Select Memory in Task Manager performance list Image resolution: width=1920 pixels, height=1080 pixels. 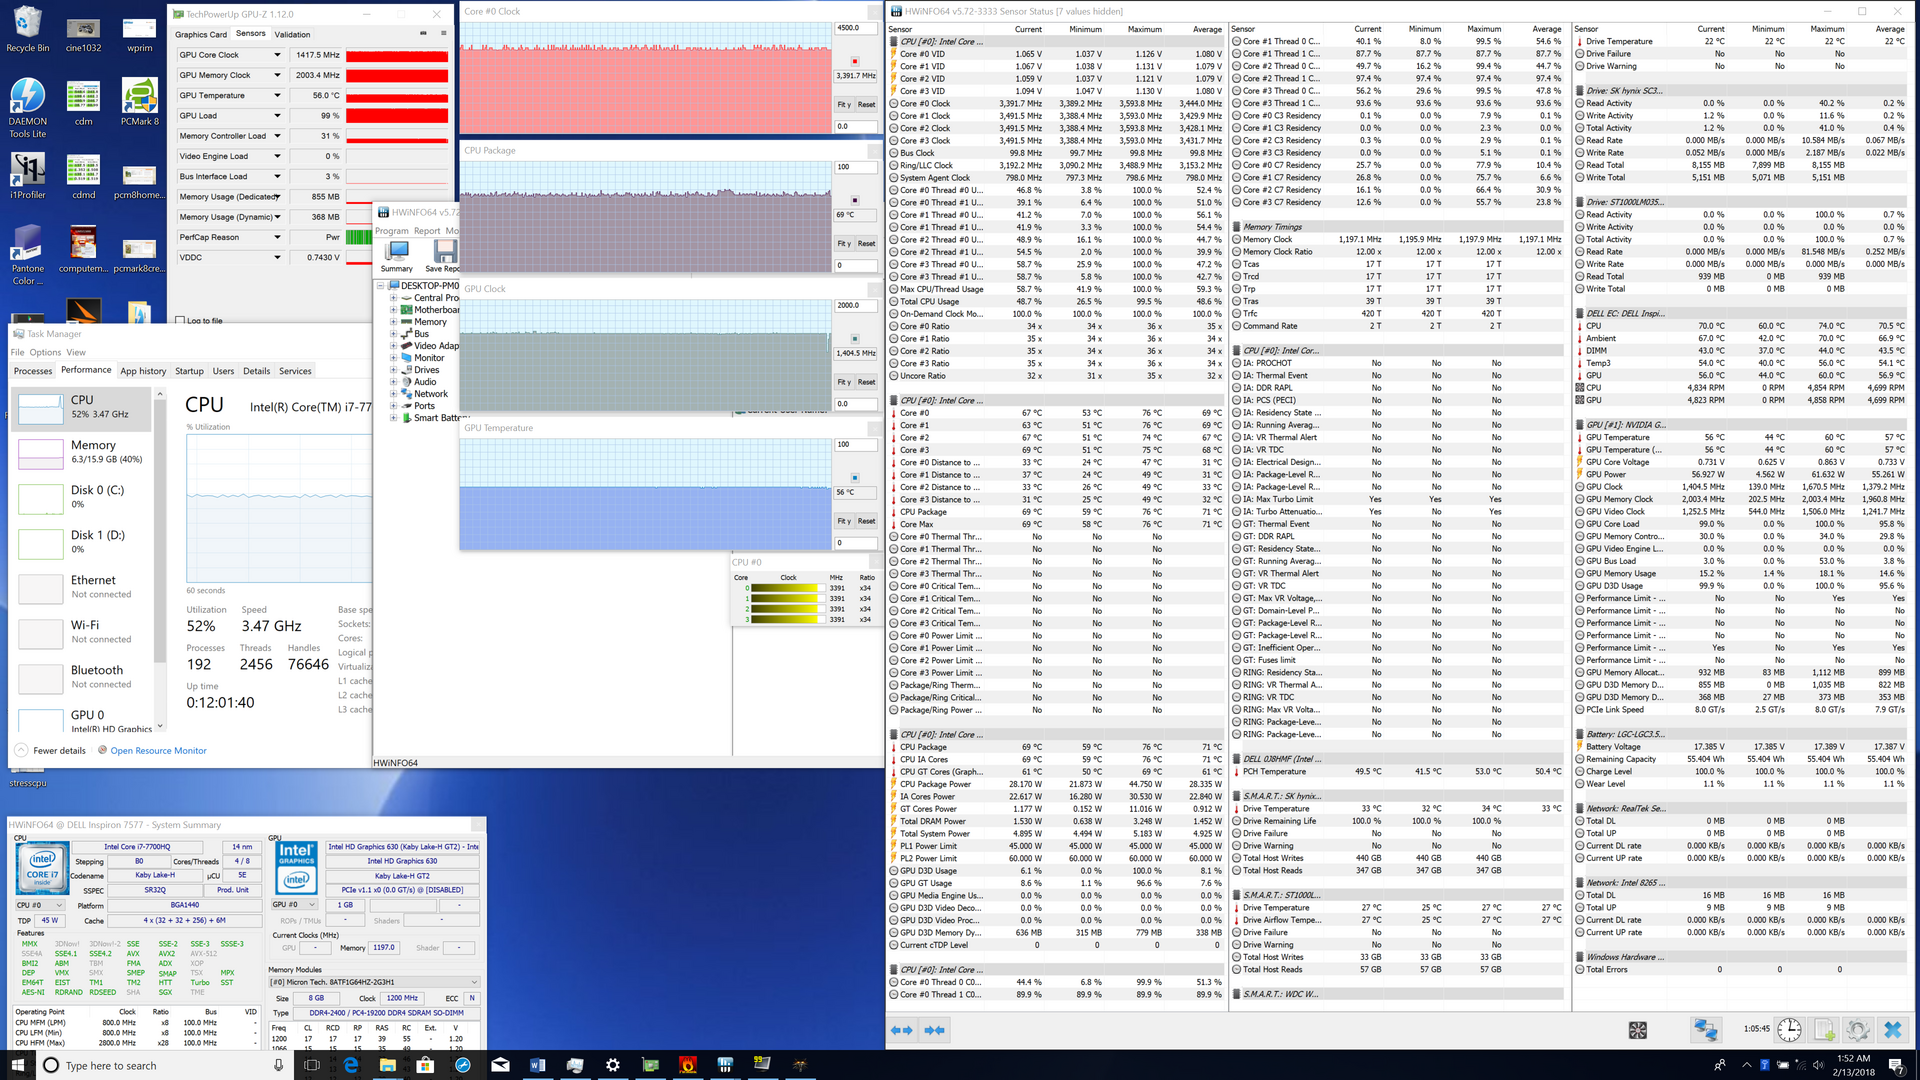pyautogui.click(x=82, y=452)
